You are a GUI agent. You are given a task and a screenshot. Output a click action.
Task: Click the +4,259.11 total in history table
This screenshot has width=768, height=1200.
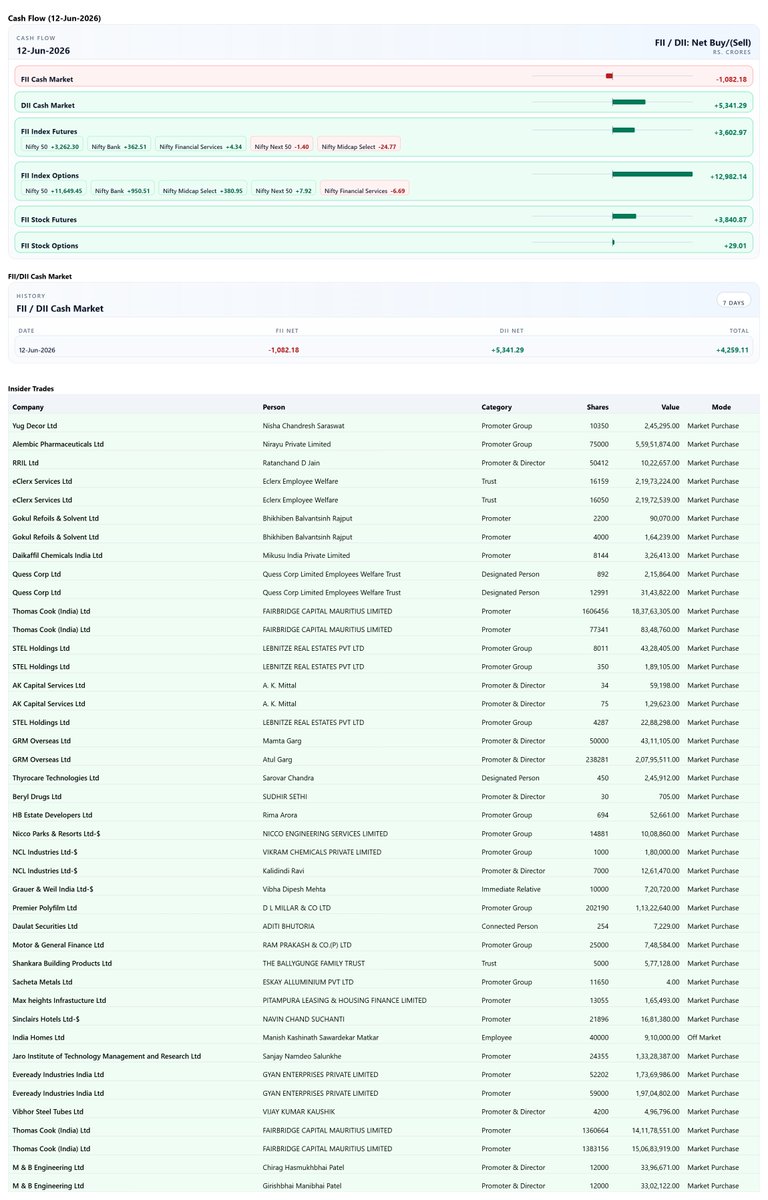[x=732, y=350]
